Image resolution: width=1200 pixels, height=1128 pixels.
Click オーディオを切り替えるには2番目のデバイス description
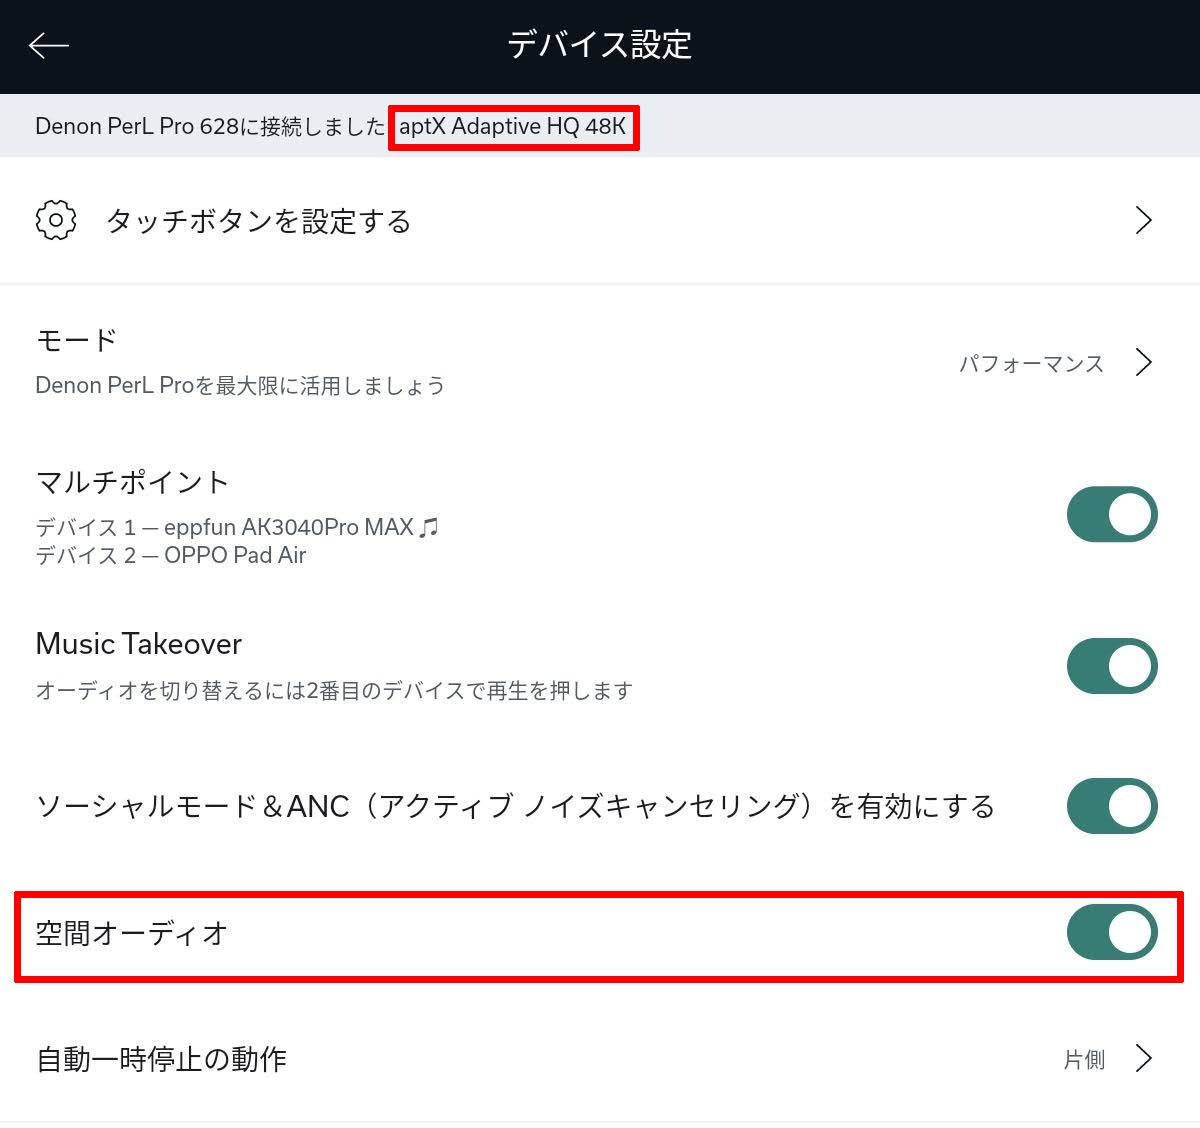pyautogui.click(x=334, y=690)
